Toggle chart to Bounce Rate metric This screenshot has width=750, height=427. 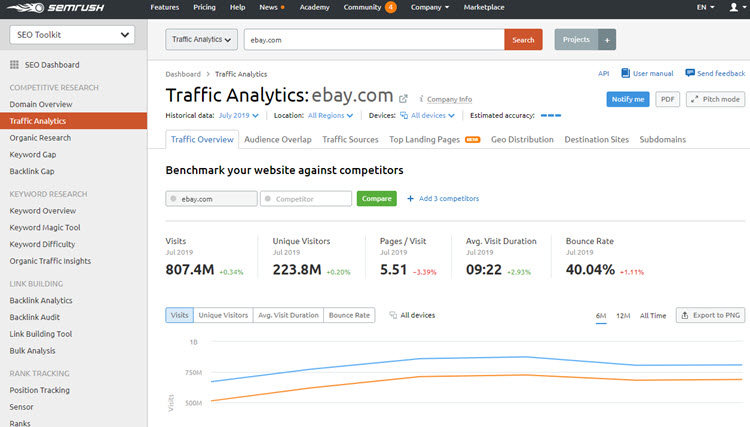349,315
